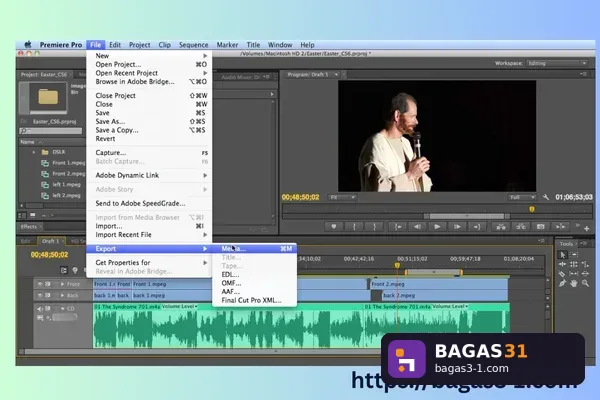Viewport: 600px width, 400px height.
Task: Open New submenu in File menu
Action: (x=149, y=56)
